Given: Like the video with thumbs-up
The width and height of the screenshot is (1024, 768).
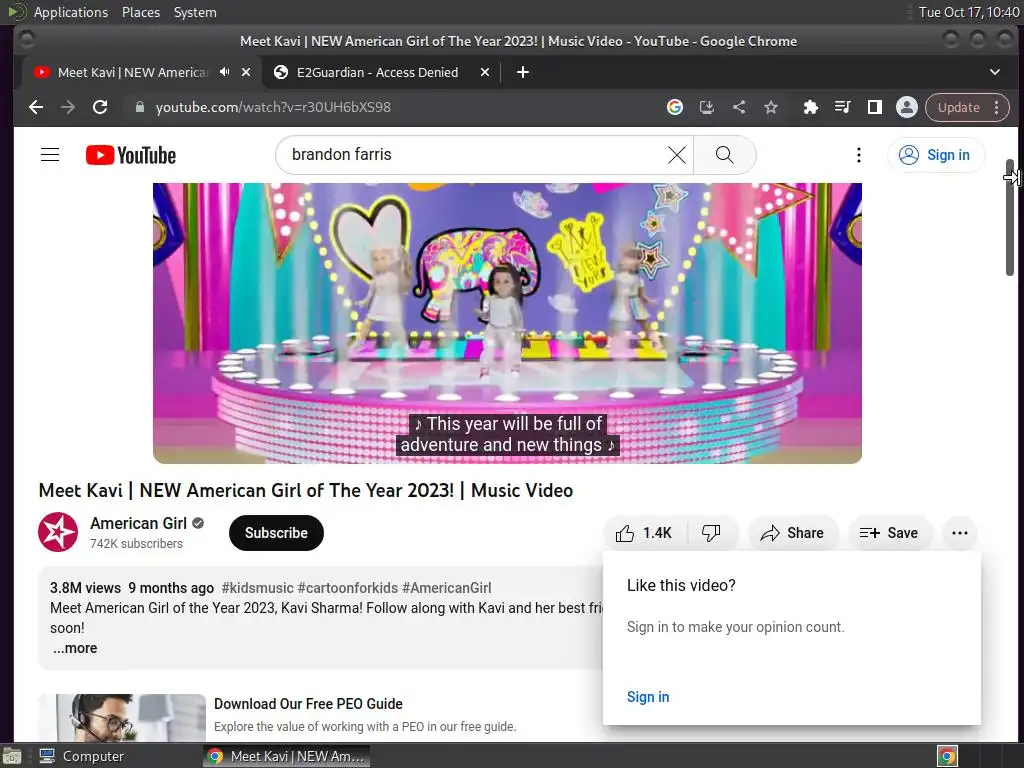Looking at the screenshot, I should tap(643, 533).
